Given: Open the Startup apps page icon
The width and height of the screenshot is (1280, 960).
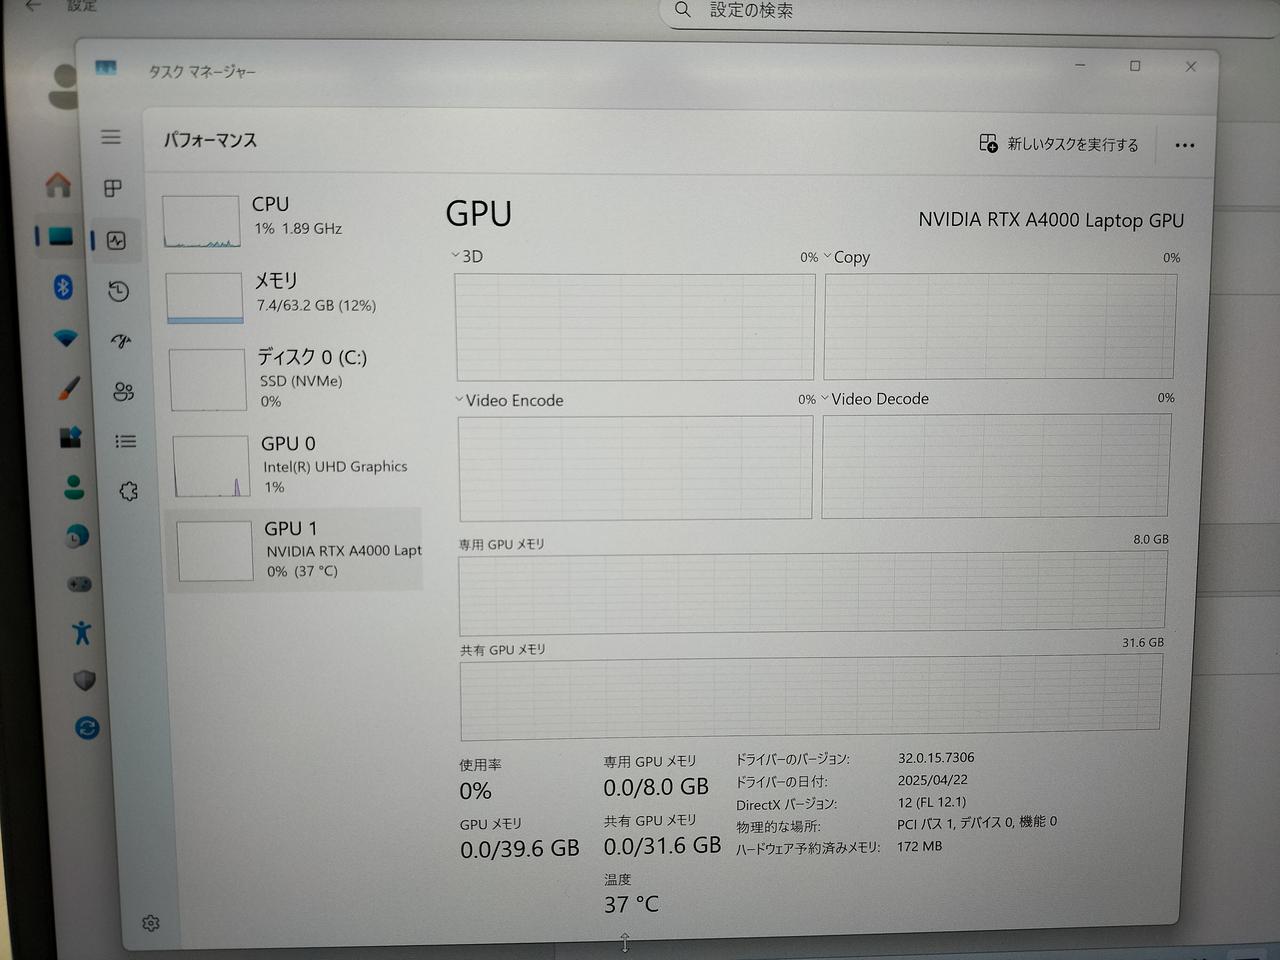Looking at the screenshot, I should (121, 341).
